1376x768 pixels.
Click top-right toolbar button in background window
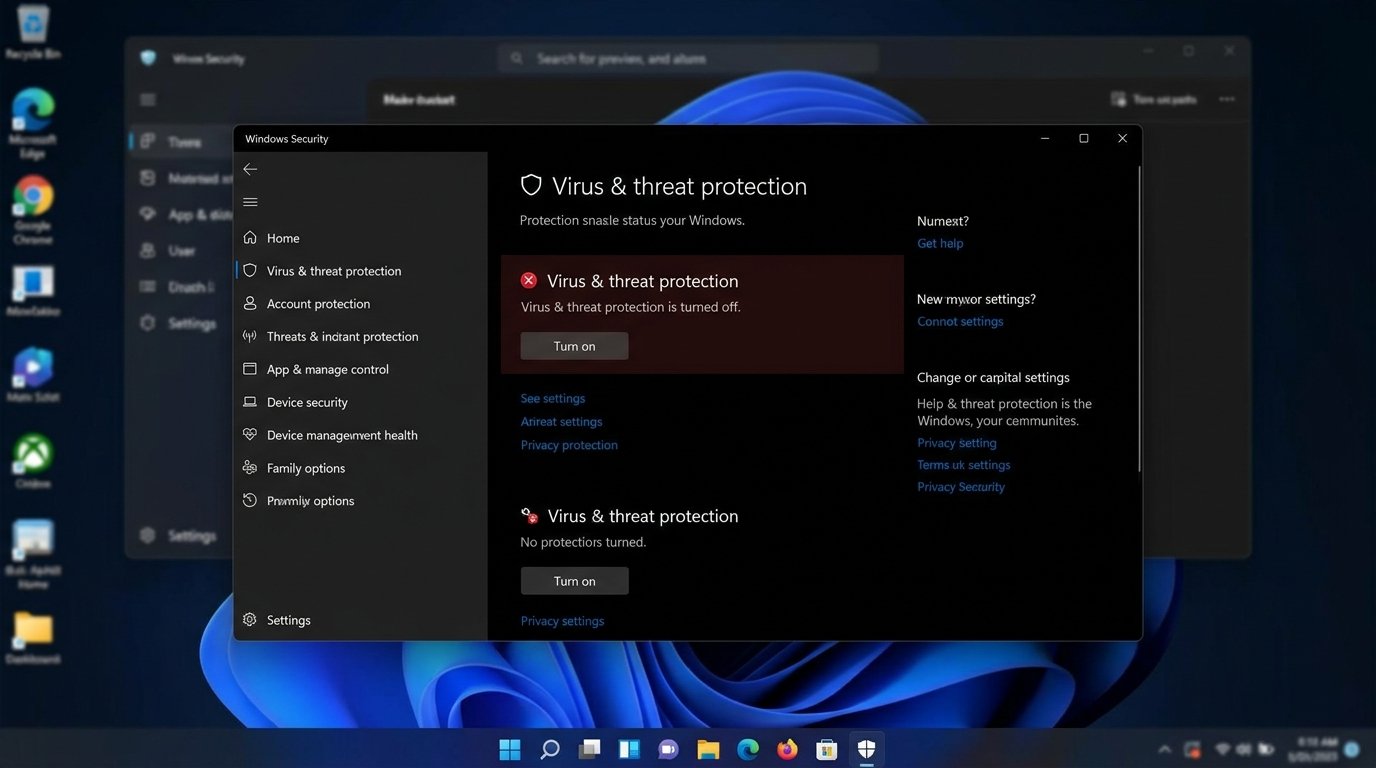coord(1154,100)
